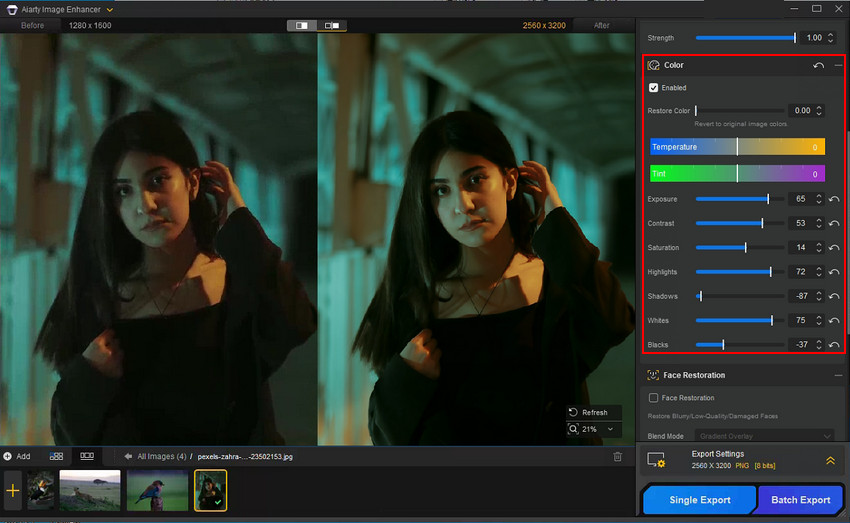Adjust the Restore Color stepper arrows
This screenshot has width=850, height=523.
click(x=819, y=111)
